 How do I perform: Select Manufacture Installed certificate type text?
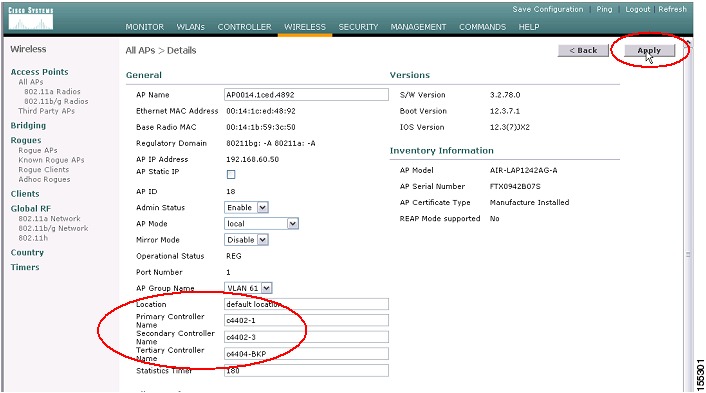click(530, 203)
